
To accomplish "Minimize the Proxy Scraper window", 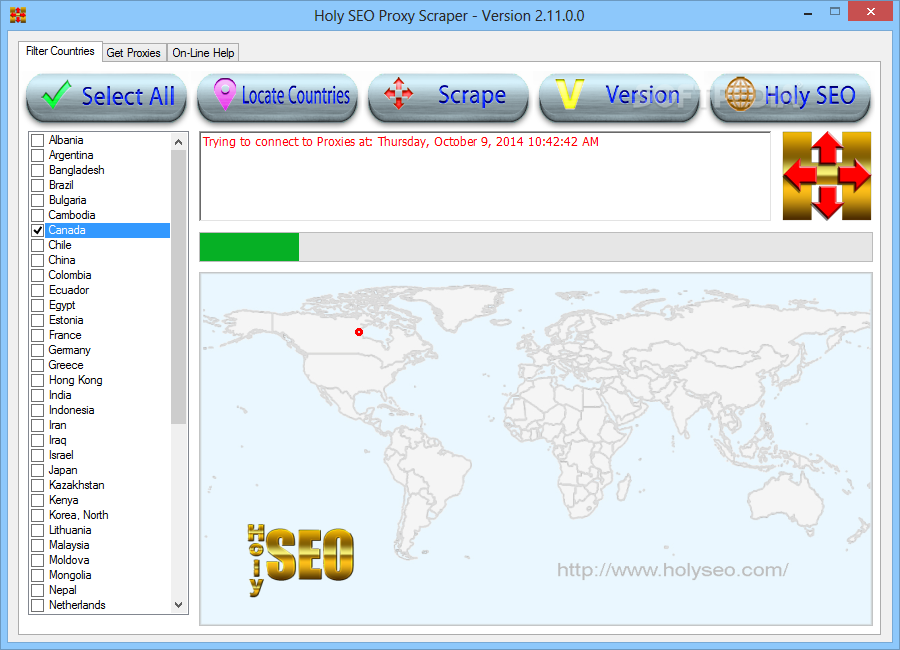I will point(808,13).
